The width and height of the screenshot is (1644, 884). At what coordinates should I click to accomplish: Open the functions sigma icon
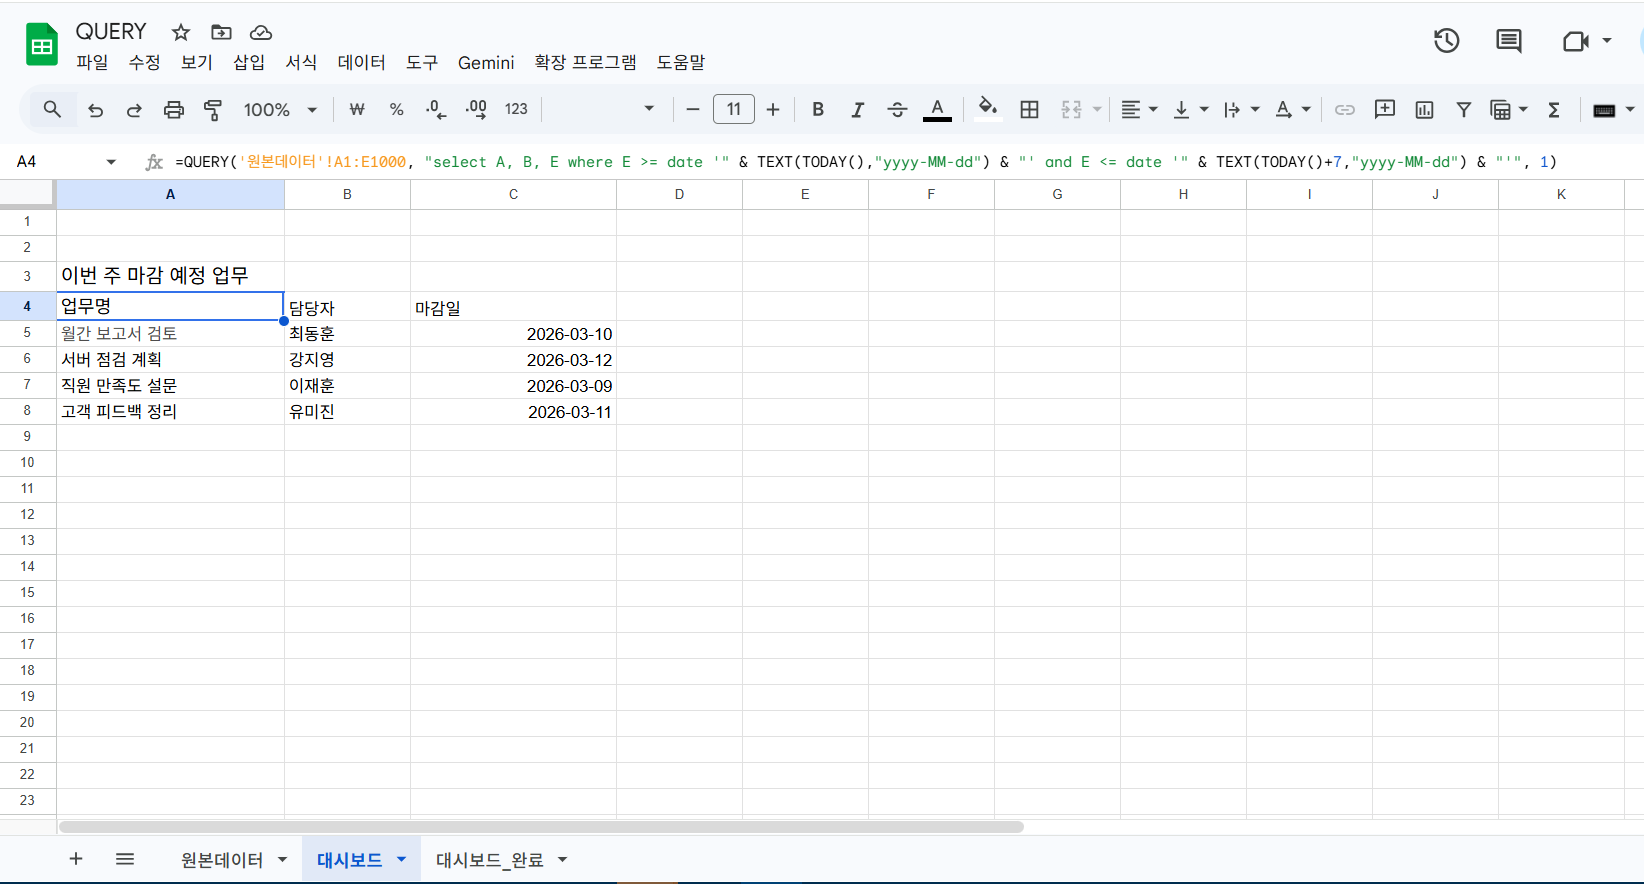[1554, 110]
